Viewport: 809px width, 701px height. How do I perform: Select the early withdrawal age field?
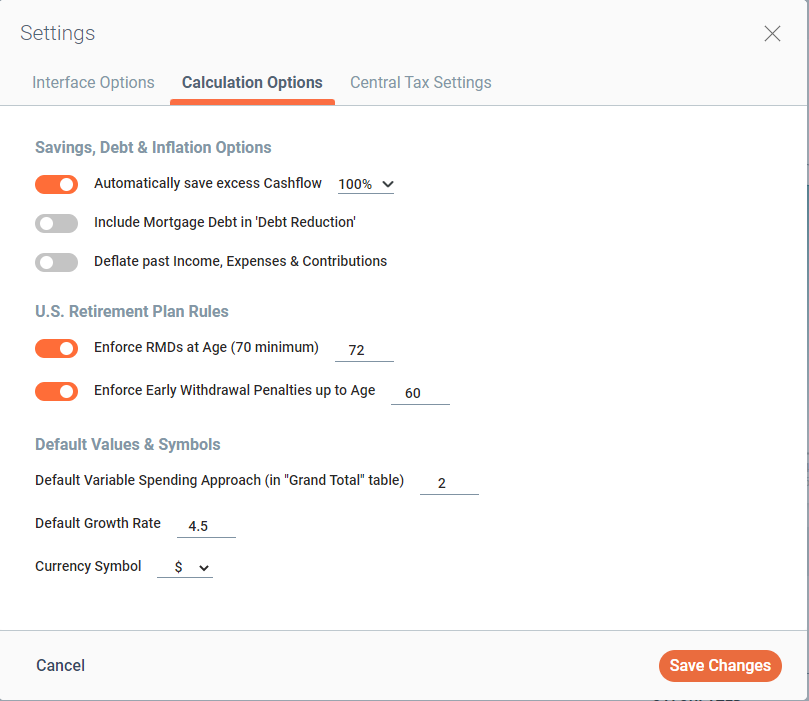coord(420,392)
